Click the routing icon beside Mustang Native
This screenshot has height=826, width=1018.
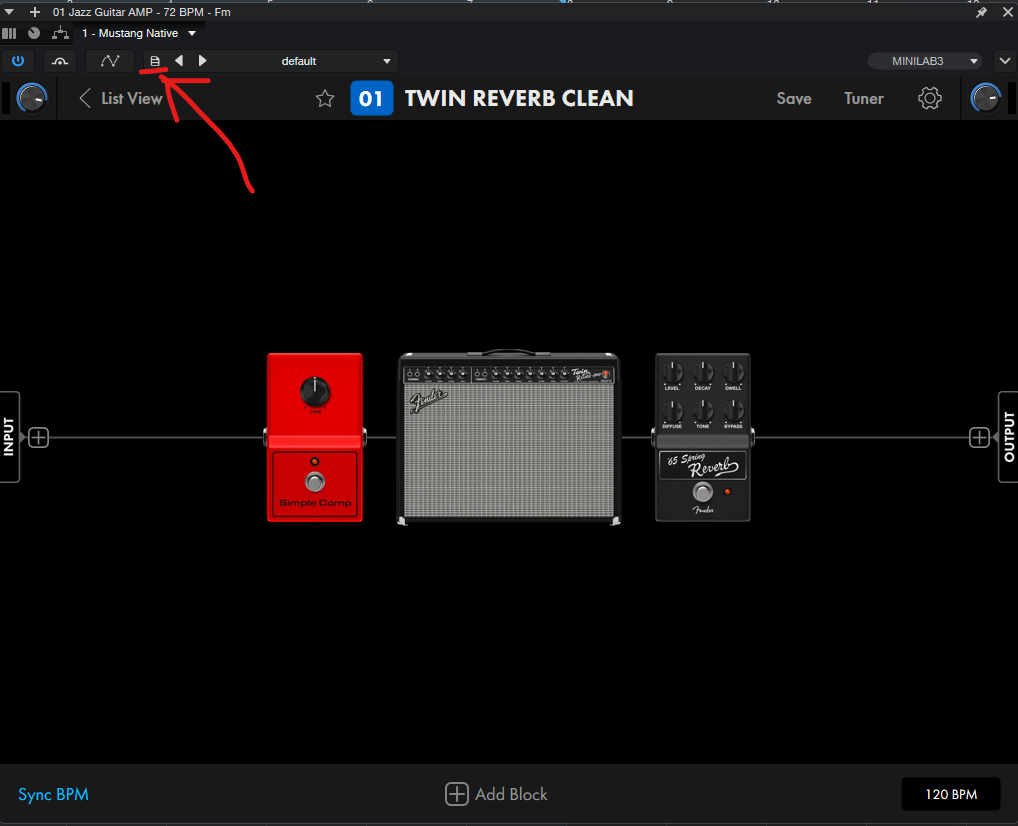pyautogui.click(x=61, y=33)
